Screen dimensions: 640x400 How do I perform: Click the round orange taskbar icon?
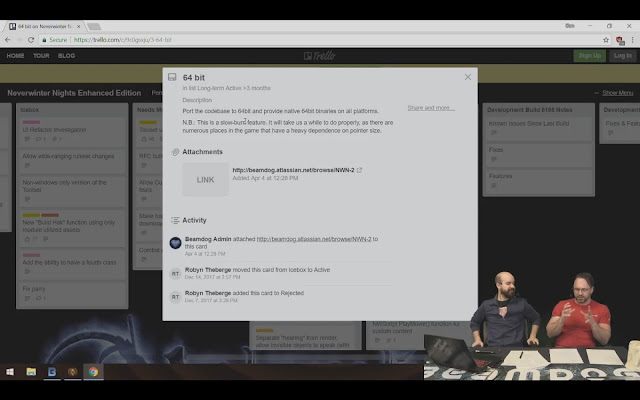(x=73, y=372)
